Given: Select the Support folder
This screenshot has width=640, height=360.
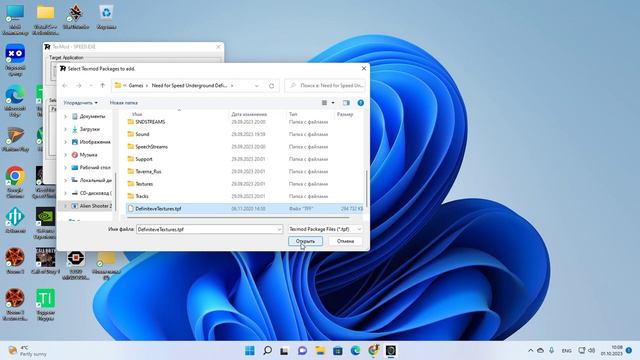Looking at the screenshot, I should pos(144,159).
